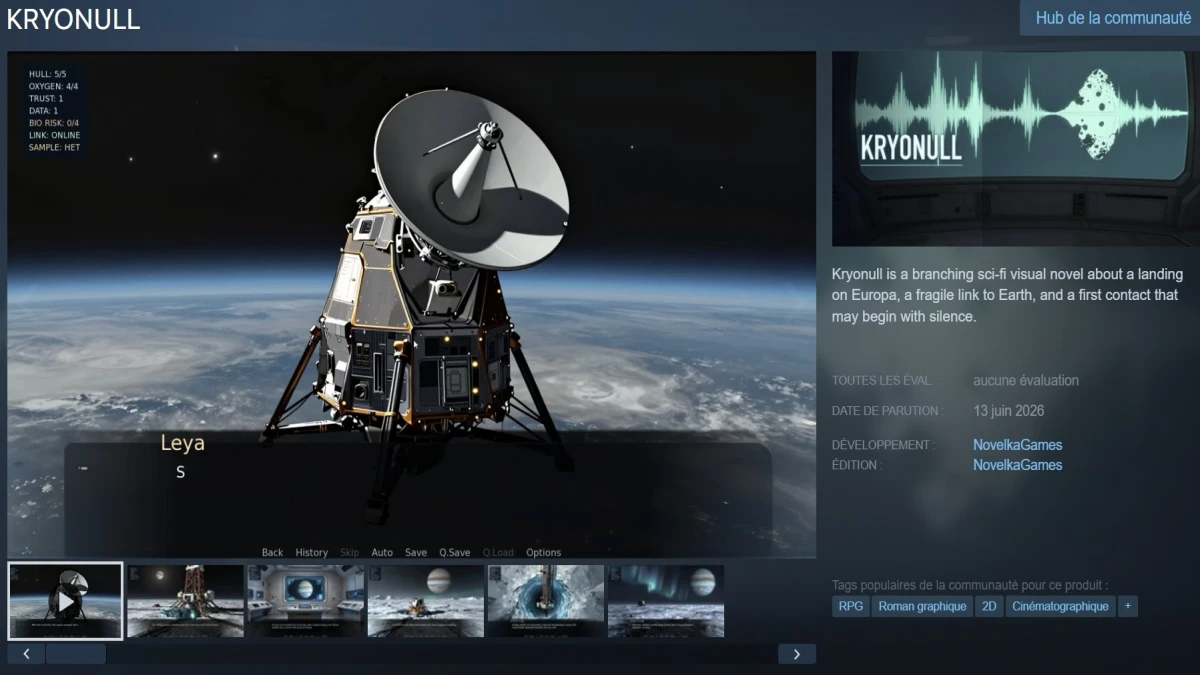This screenshot has width=1200, height=675.
Task: View the aurora and Jupiter screenshot thumbnail
Action: coord(666,601)
